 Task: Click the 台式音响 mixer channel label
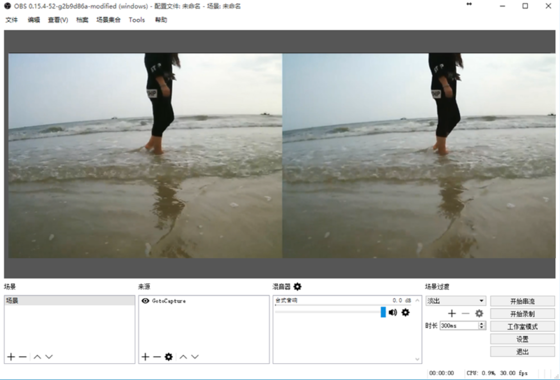[286, 300]
